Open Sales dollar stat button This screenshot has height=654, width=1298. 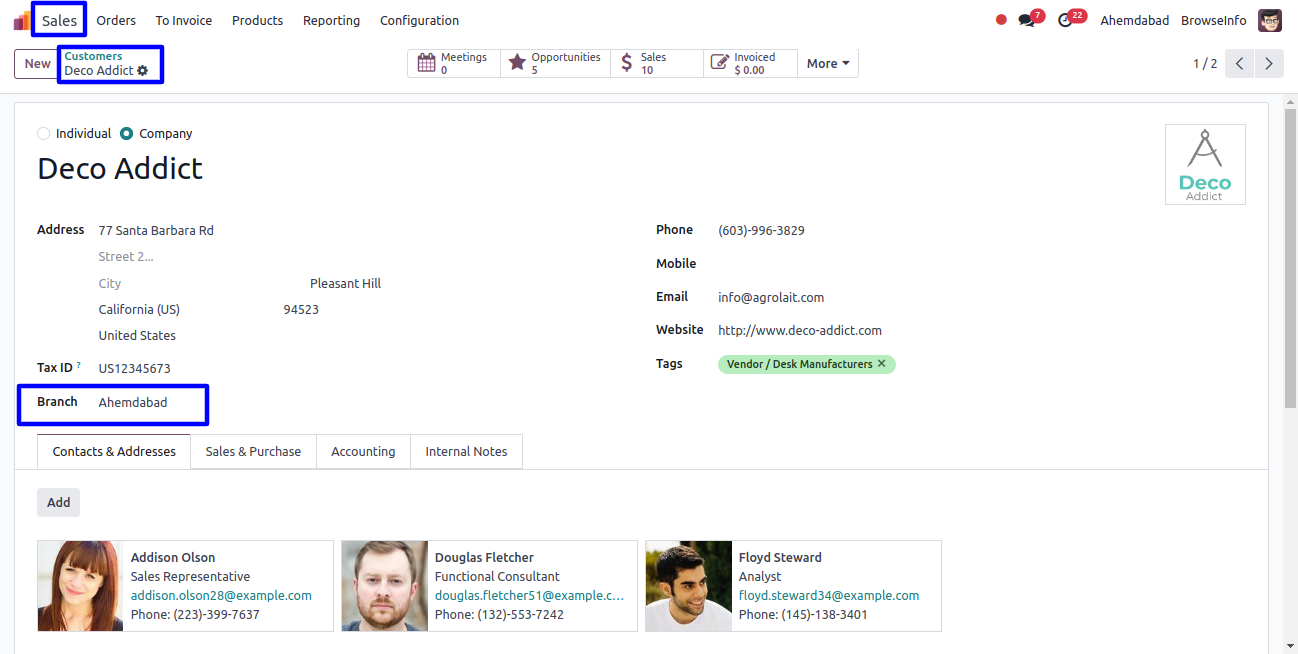point(656,63)
